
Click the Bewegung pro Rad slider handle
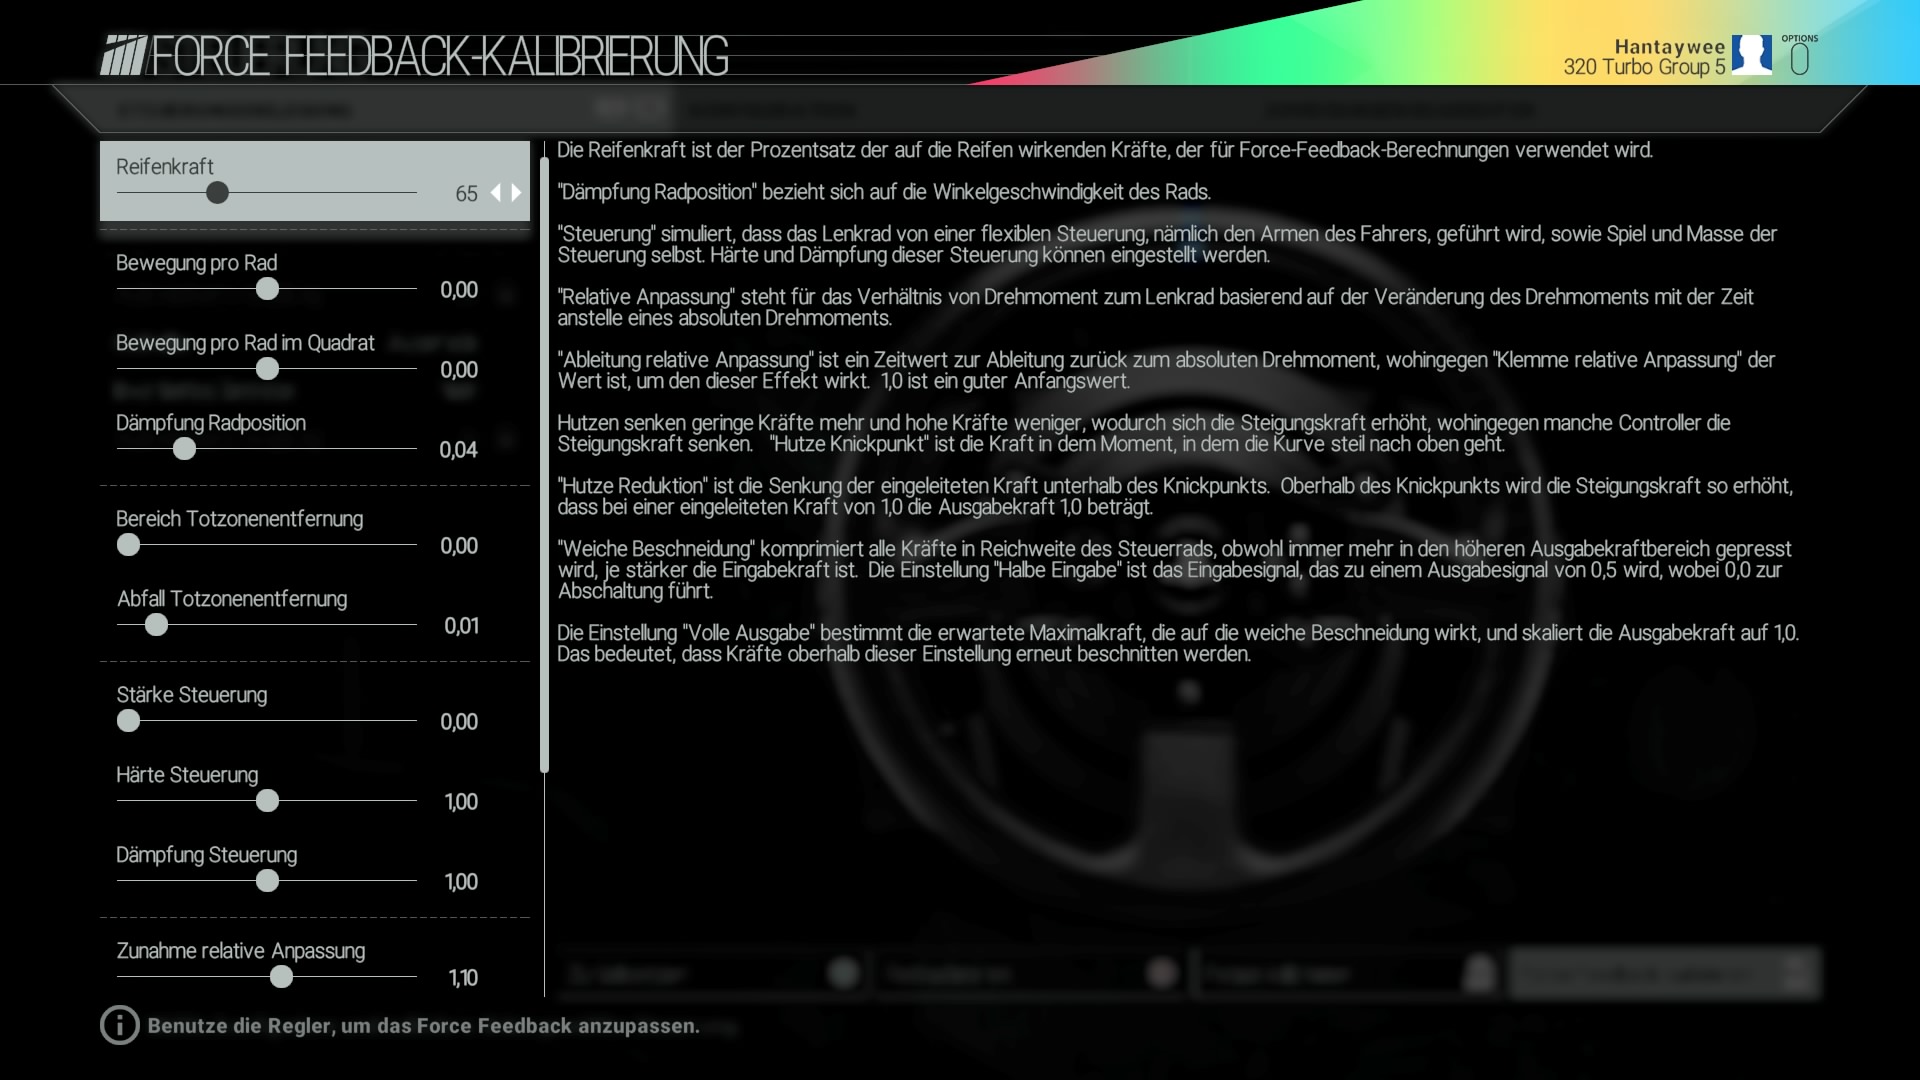267,289
